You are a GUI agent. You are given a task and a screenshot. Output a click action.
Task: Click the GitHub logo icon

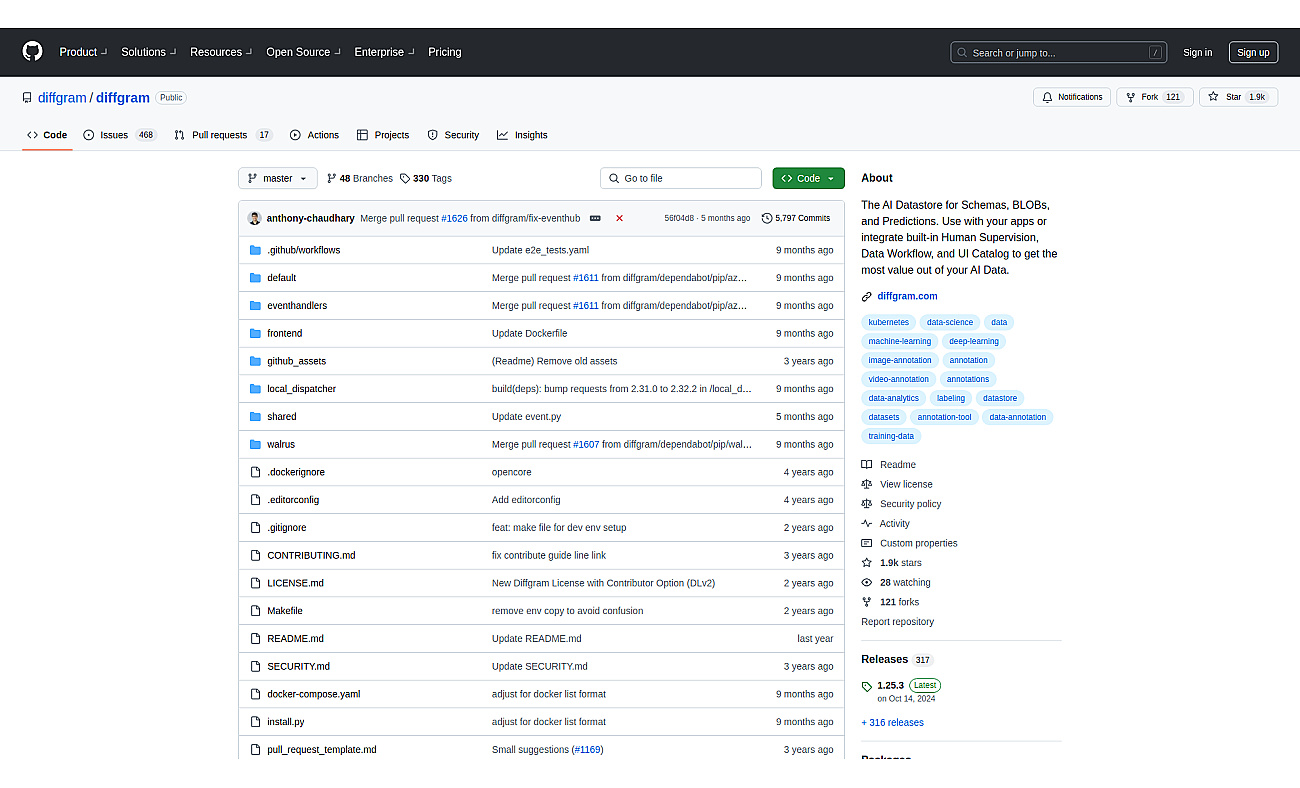(33, 52)
